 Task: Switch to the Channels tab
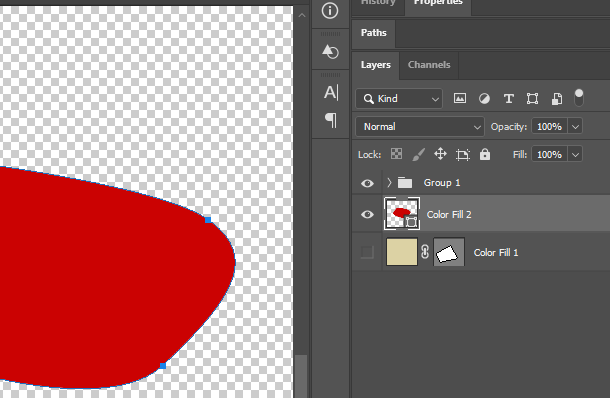[x=429, y=65]
